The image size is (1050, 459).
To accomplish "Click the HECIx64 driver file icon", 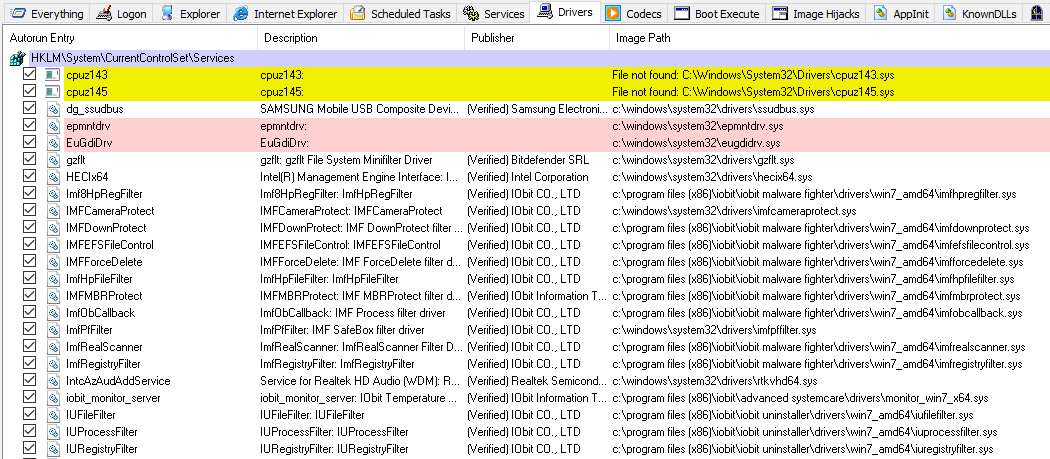I will [x=53, y=177].
